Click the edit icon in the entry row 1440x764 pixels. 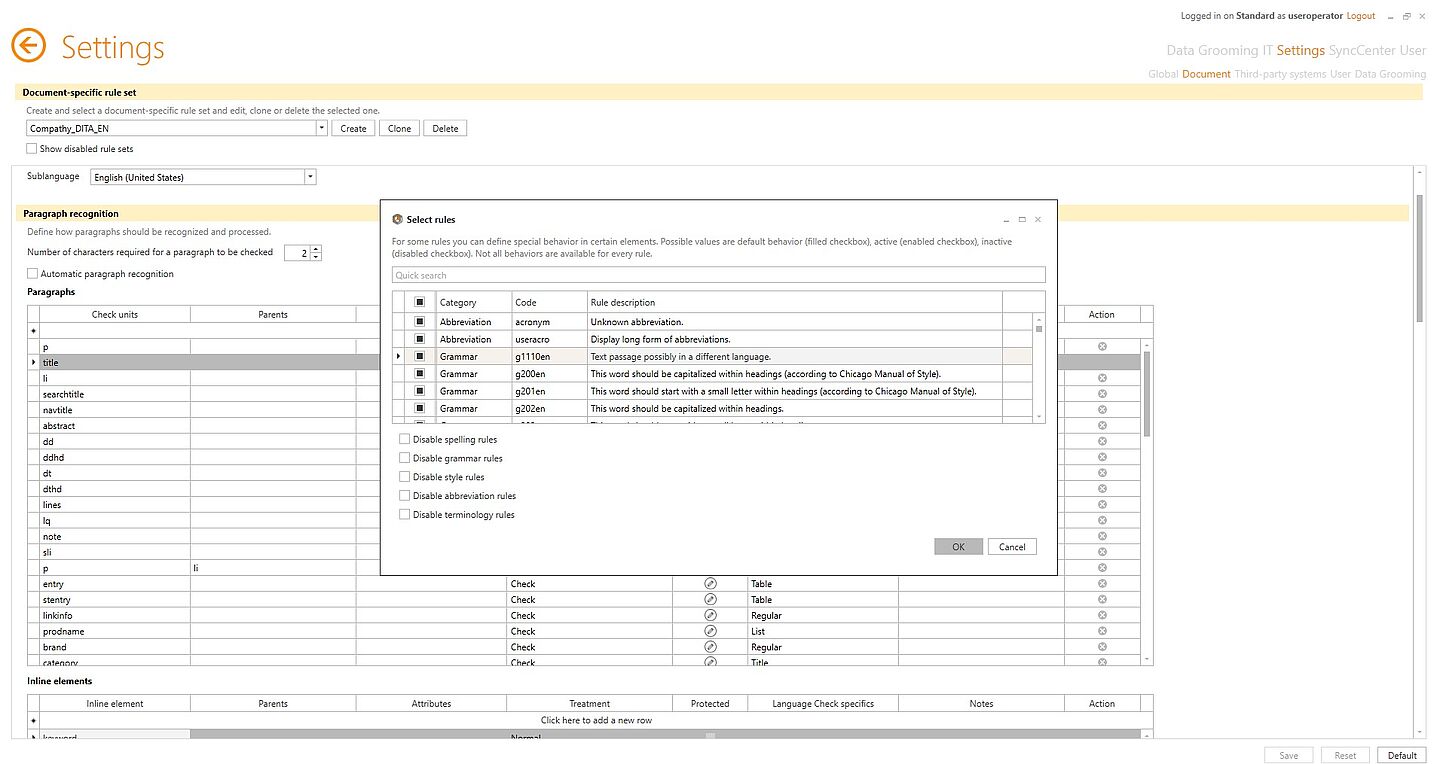tap(710, 584)
